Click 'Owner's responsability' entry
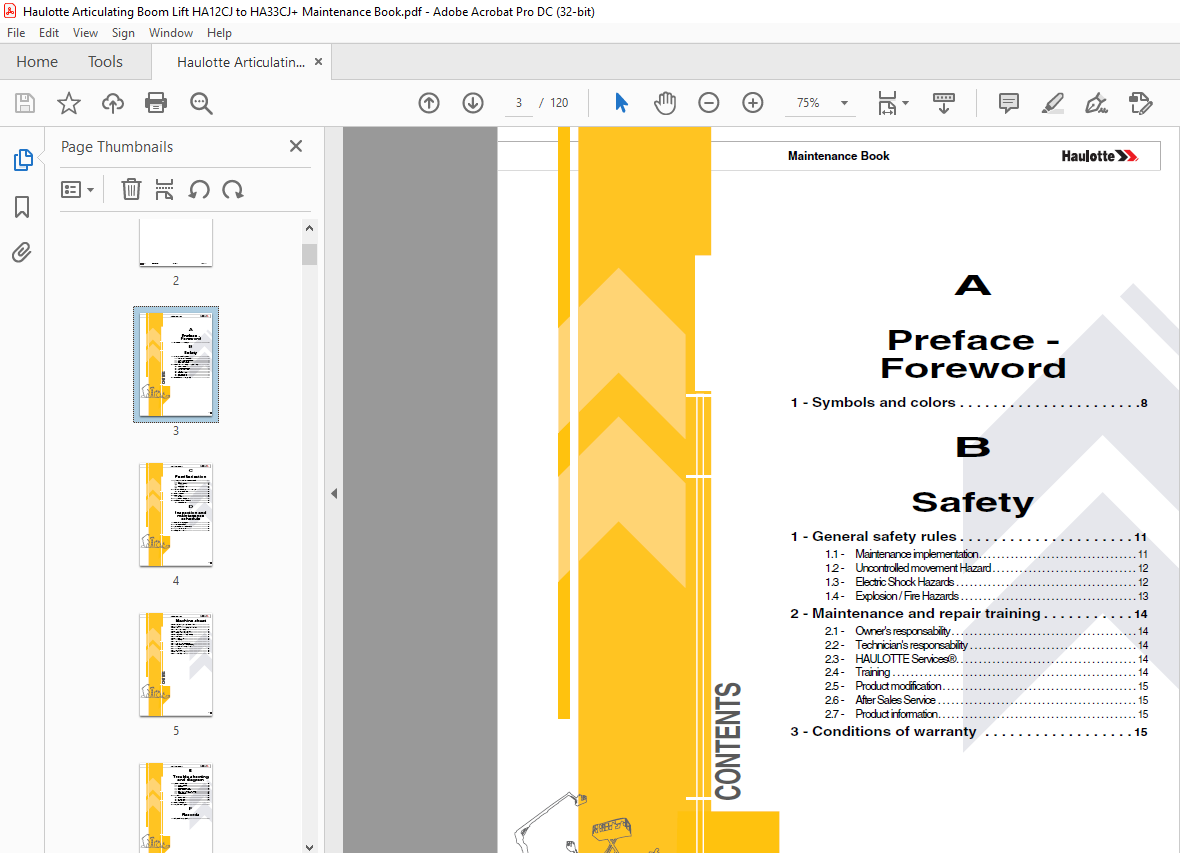 coord(902,631)
